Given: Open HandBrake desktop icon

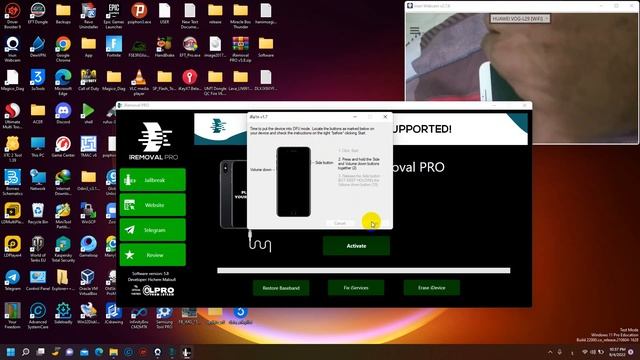Looking at the screenshot, I should (164, 47).
